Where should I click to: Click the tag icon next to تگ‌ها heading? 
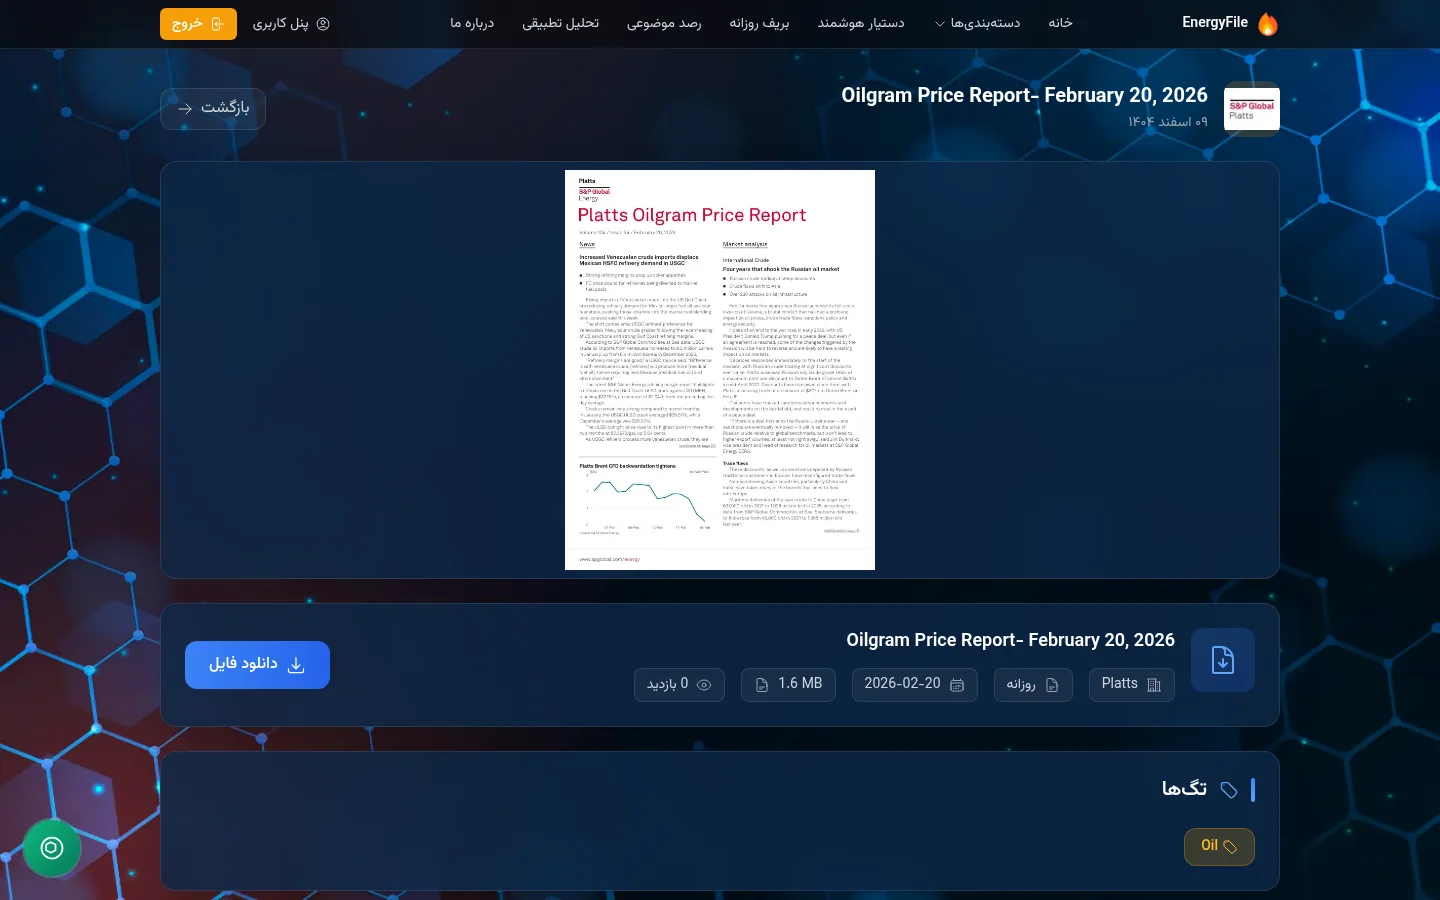(x=1229, y=790)
